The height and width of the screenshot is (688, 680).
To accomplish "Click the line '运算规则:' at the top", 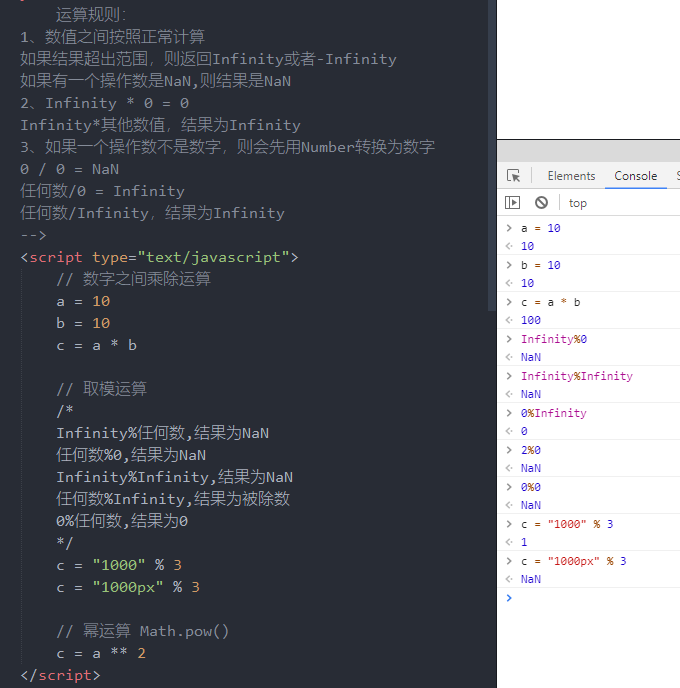I will click(x=91, y=15).
